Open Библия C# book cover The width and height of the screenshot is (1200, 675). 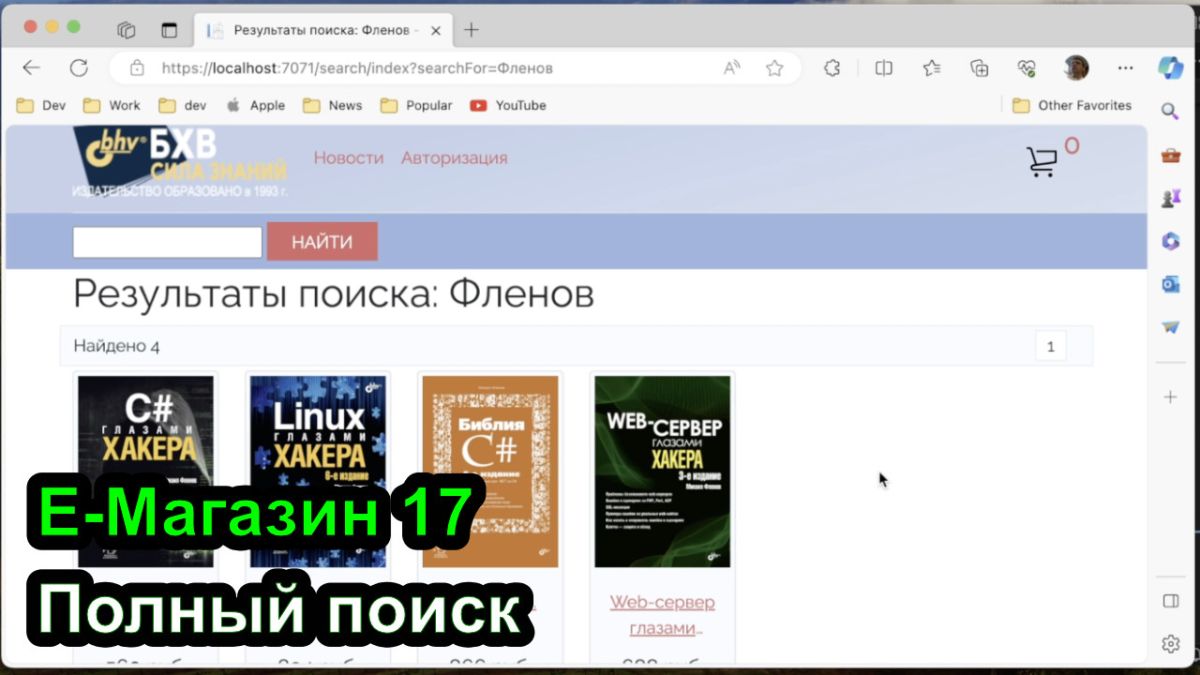pos(490,471)
